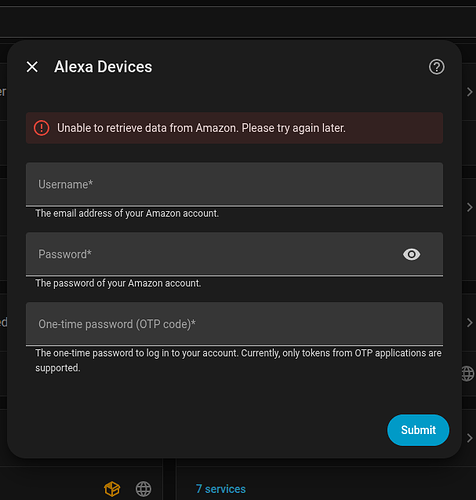Open the help question mark icon

click(x=436, y=67)
